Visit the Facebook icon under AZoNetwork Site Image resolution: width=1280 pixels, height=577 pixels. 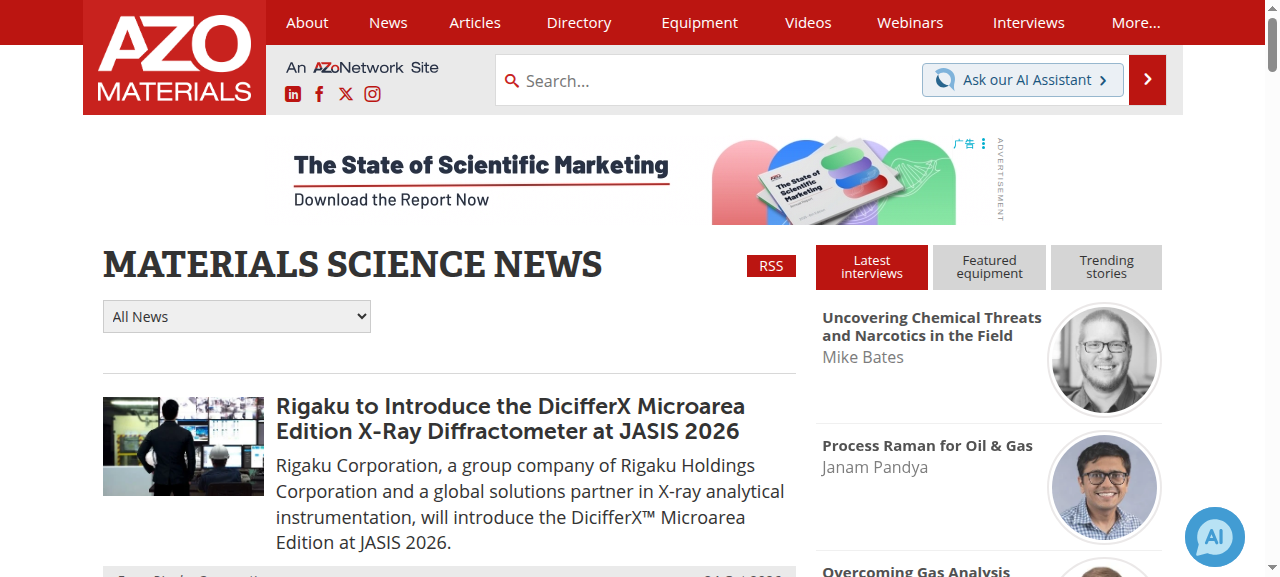click(x=319, y=94)
